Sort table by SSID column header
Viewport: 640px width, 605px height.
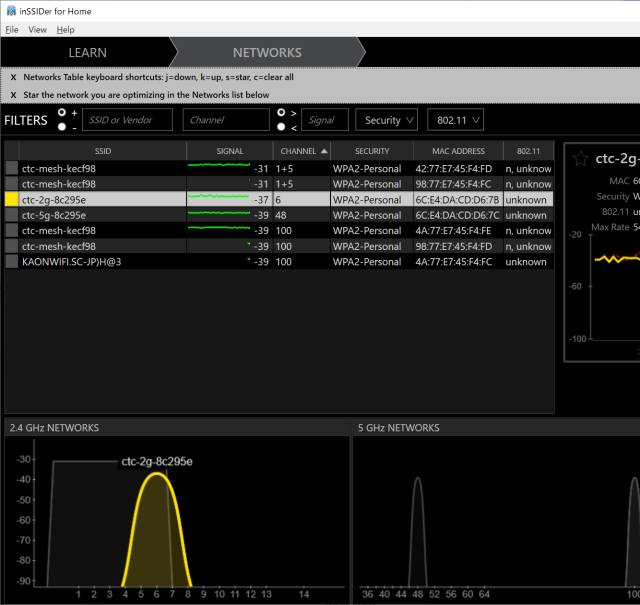[x=103, y=151]
